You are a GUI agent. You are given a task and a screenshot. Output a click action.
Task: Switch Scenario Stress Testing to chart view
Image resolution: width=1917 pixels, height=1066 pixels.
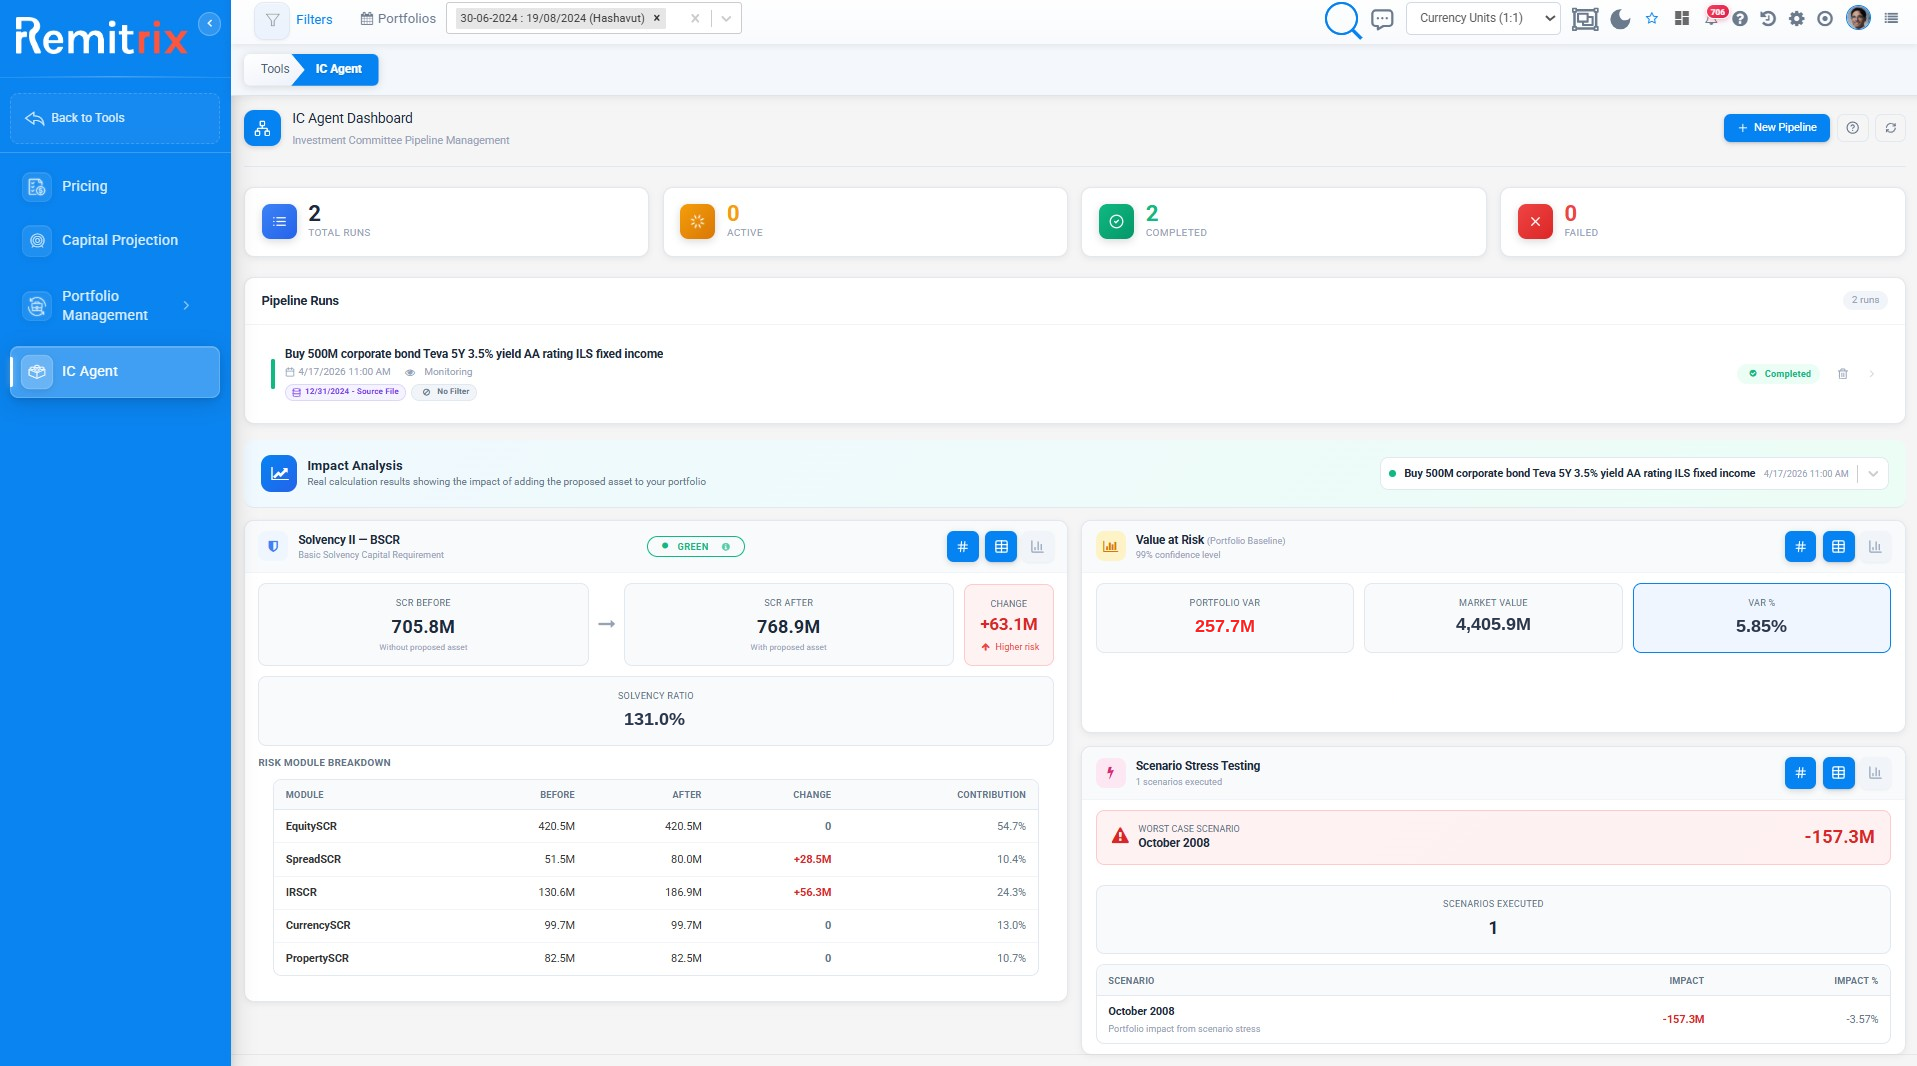tap(1875, 773)
